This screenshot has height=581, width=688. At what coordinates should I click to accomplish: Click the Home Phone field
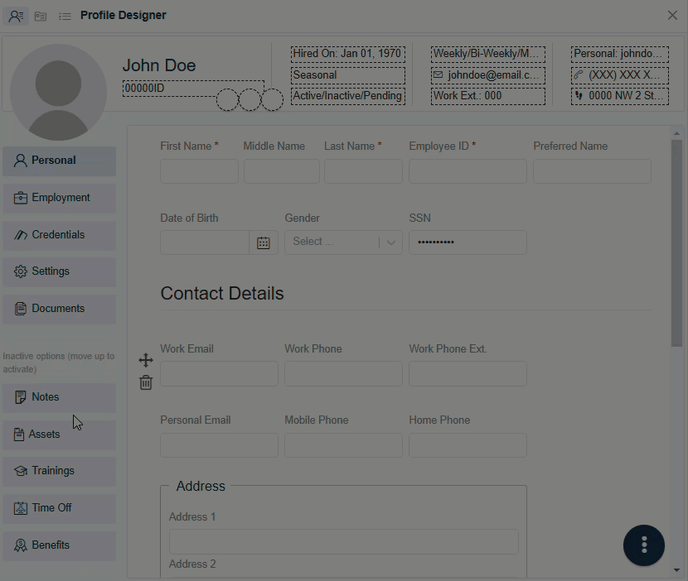[x=468, y=445]
